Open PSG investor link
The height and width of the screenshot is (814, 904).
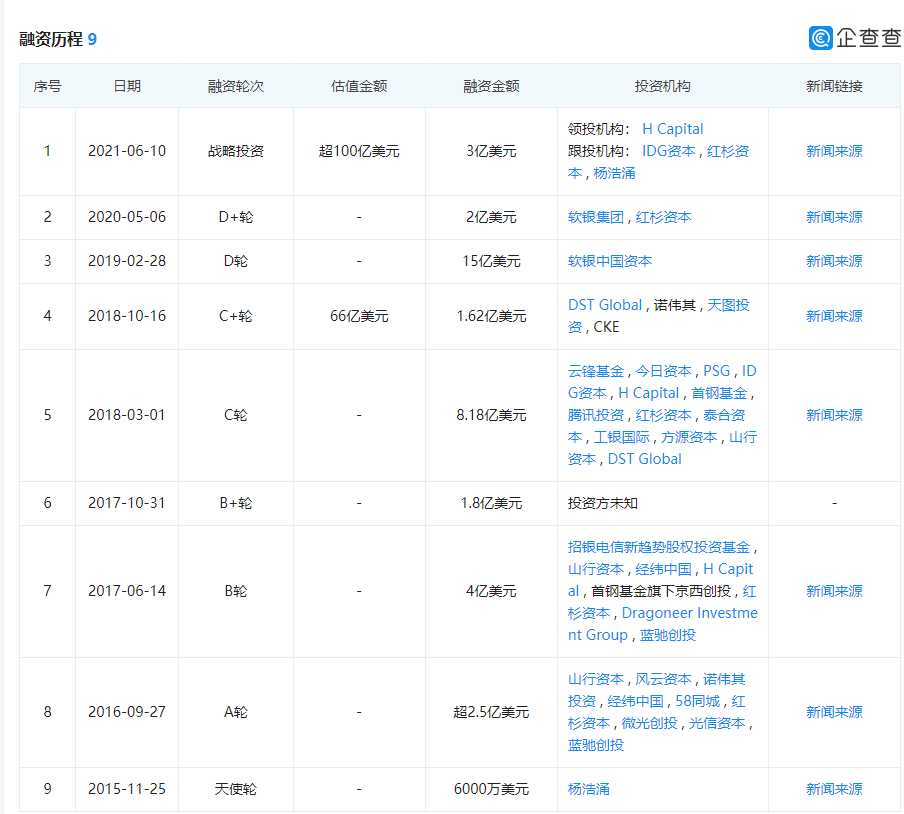click(x=717, y=371)
